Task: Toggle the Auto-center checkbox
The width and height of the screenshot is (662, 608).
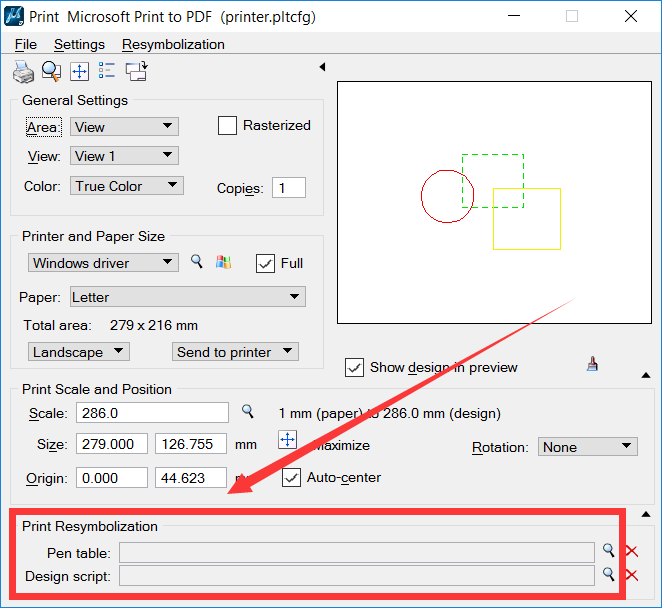Action: pyautogui.click(x=291, y=478)
